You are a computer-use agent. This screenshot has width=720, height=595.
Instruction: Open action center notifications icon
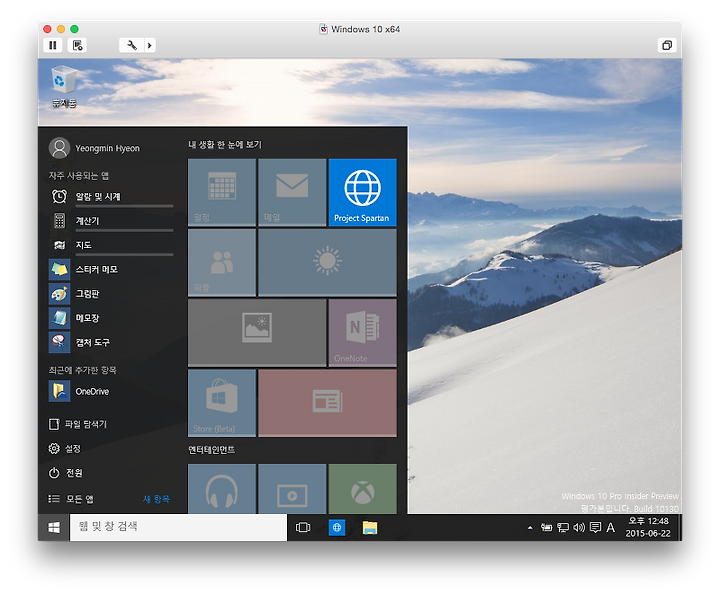click(x=595, y=528)
